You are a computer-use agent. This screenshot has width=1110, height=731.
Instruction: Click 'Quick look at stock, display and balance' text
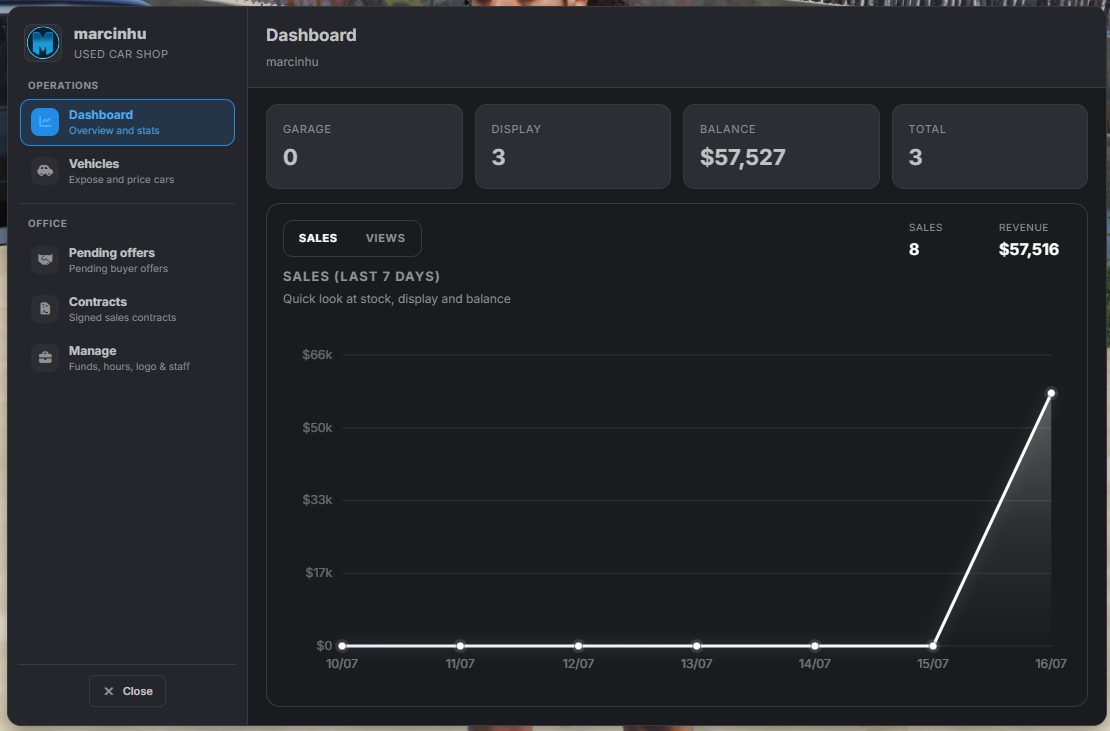(396, 299)
